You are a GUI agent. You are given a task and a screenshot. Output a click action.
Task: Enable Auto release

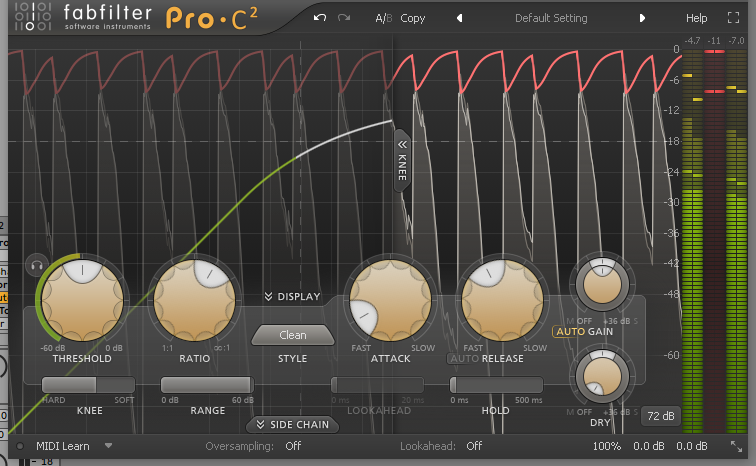[464, 359]
